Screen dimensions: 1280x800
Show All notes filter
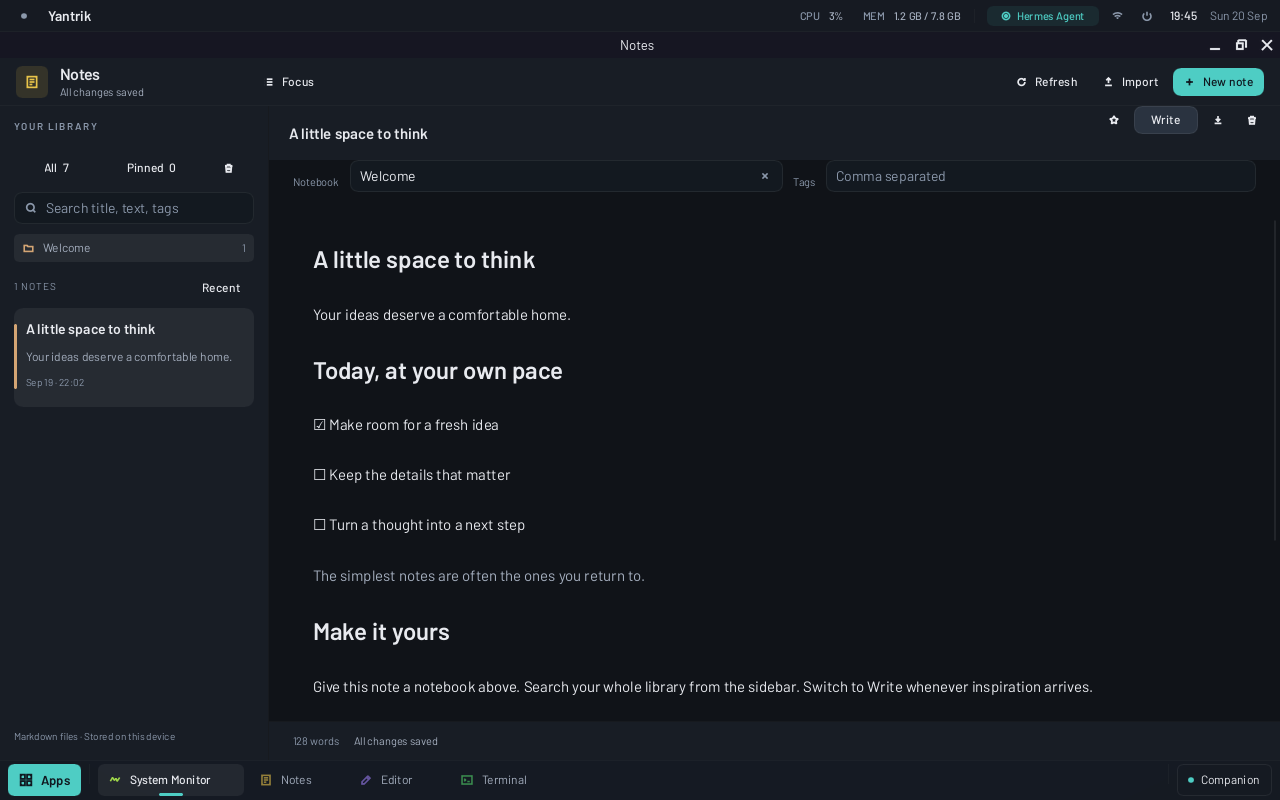tap(57, 168)
